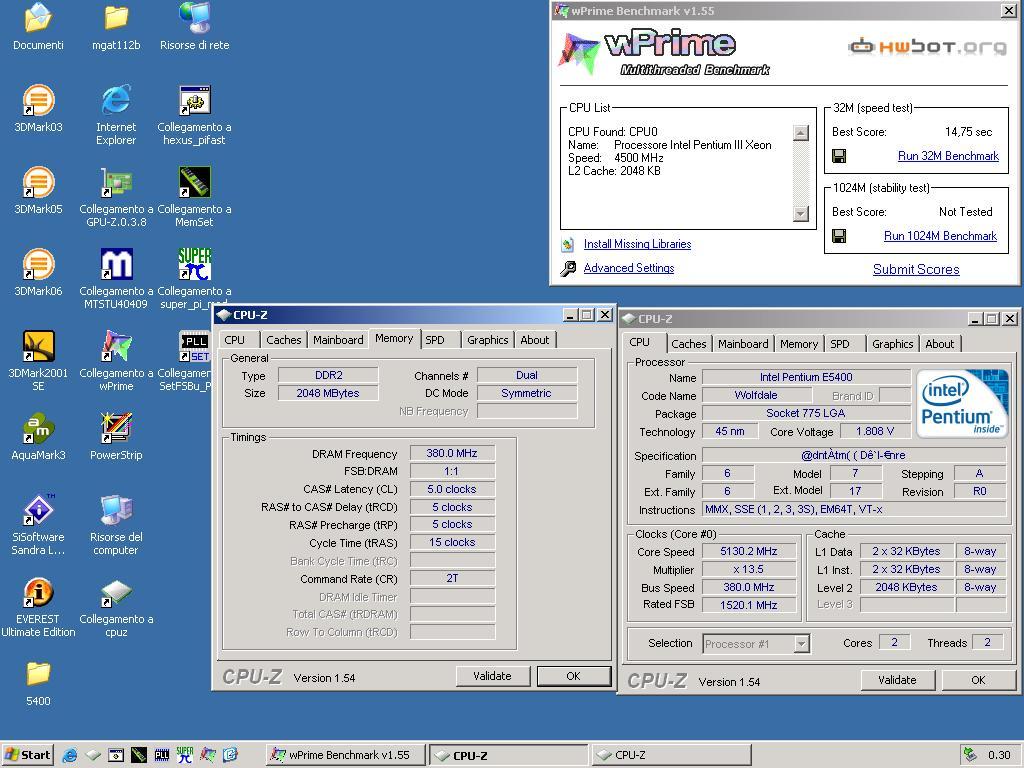Click the system tray network icon
Image resolution: width=1024 pixels, height=768 pixels.
click(970, 754)
